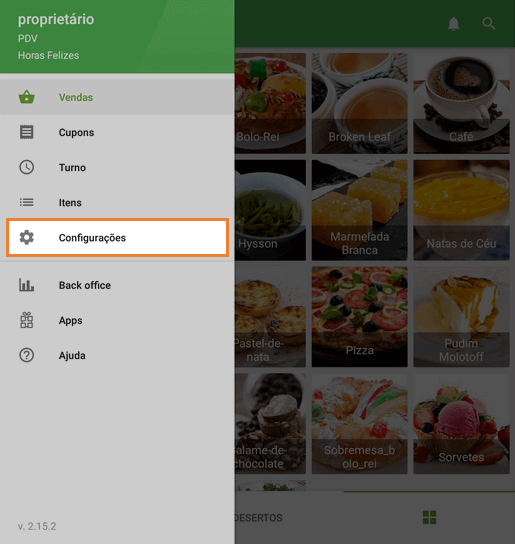The height and width of the screenshot is (544, 515).
Task: Select the Back office menu entry
Action: point(117,285)
